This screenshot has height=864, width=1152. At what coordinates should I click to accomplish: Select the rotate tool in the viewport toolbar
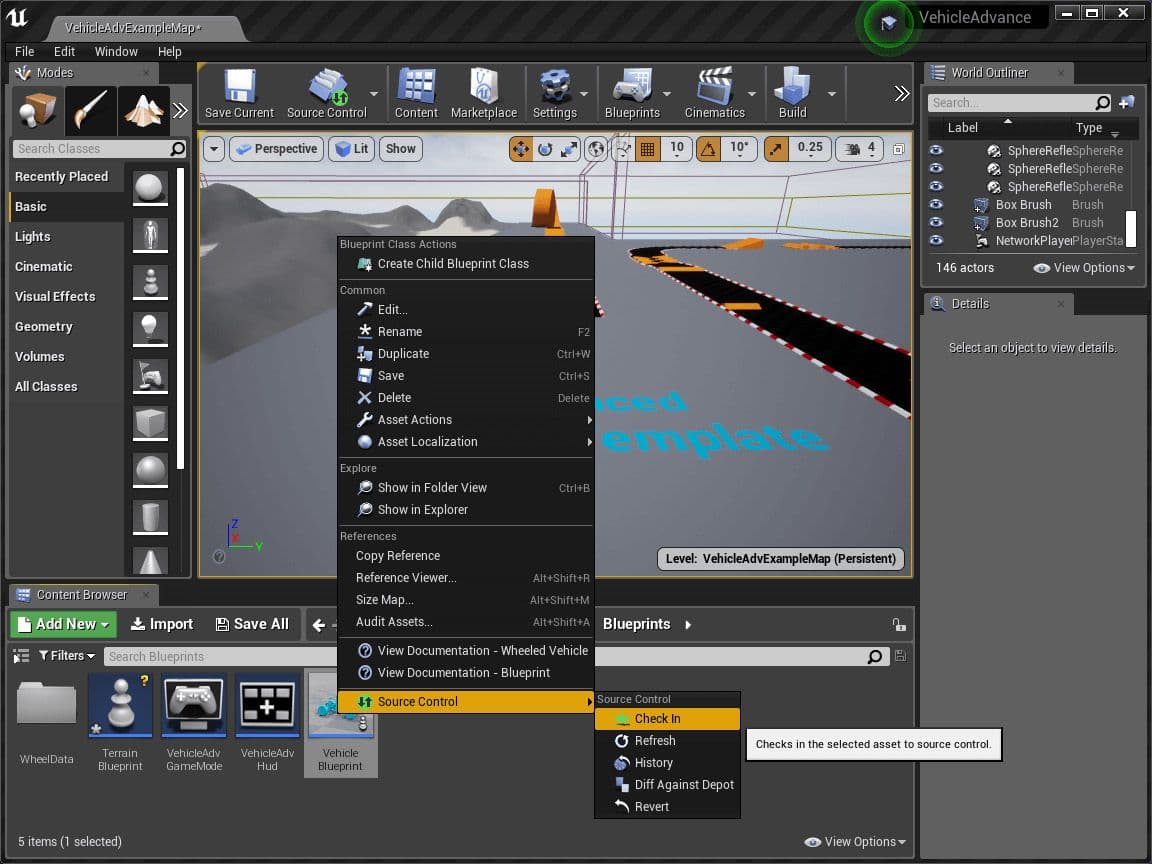click(x=544, y=149)
